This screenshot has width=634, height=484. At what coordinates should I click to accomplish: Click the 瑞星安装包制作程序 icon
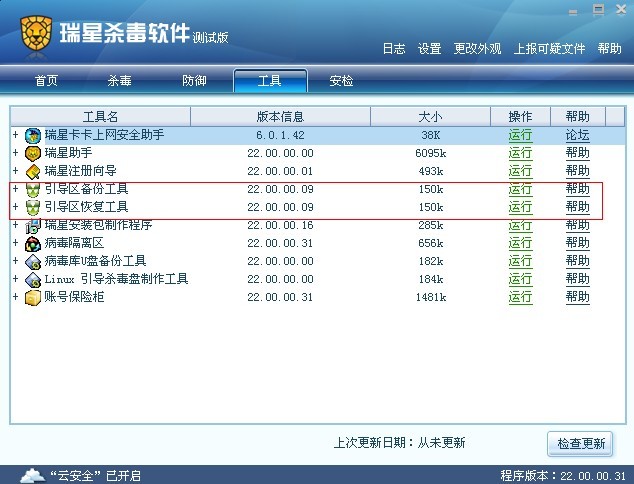pos(33,226)
